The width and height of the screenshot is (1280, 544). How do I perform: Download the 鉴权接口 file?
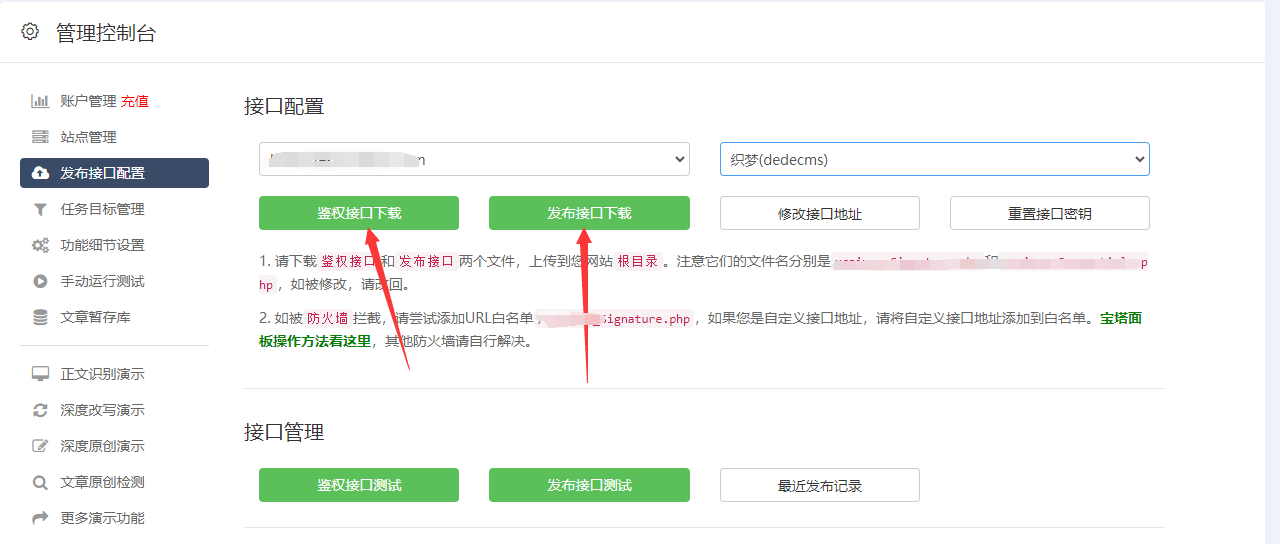pos(359,213)
